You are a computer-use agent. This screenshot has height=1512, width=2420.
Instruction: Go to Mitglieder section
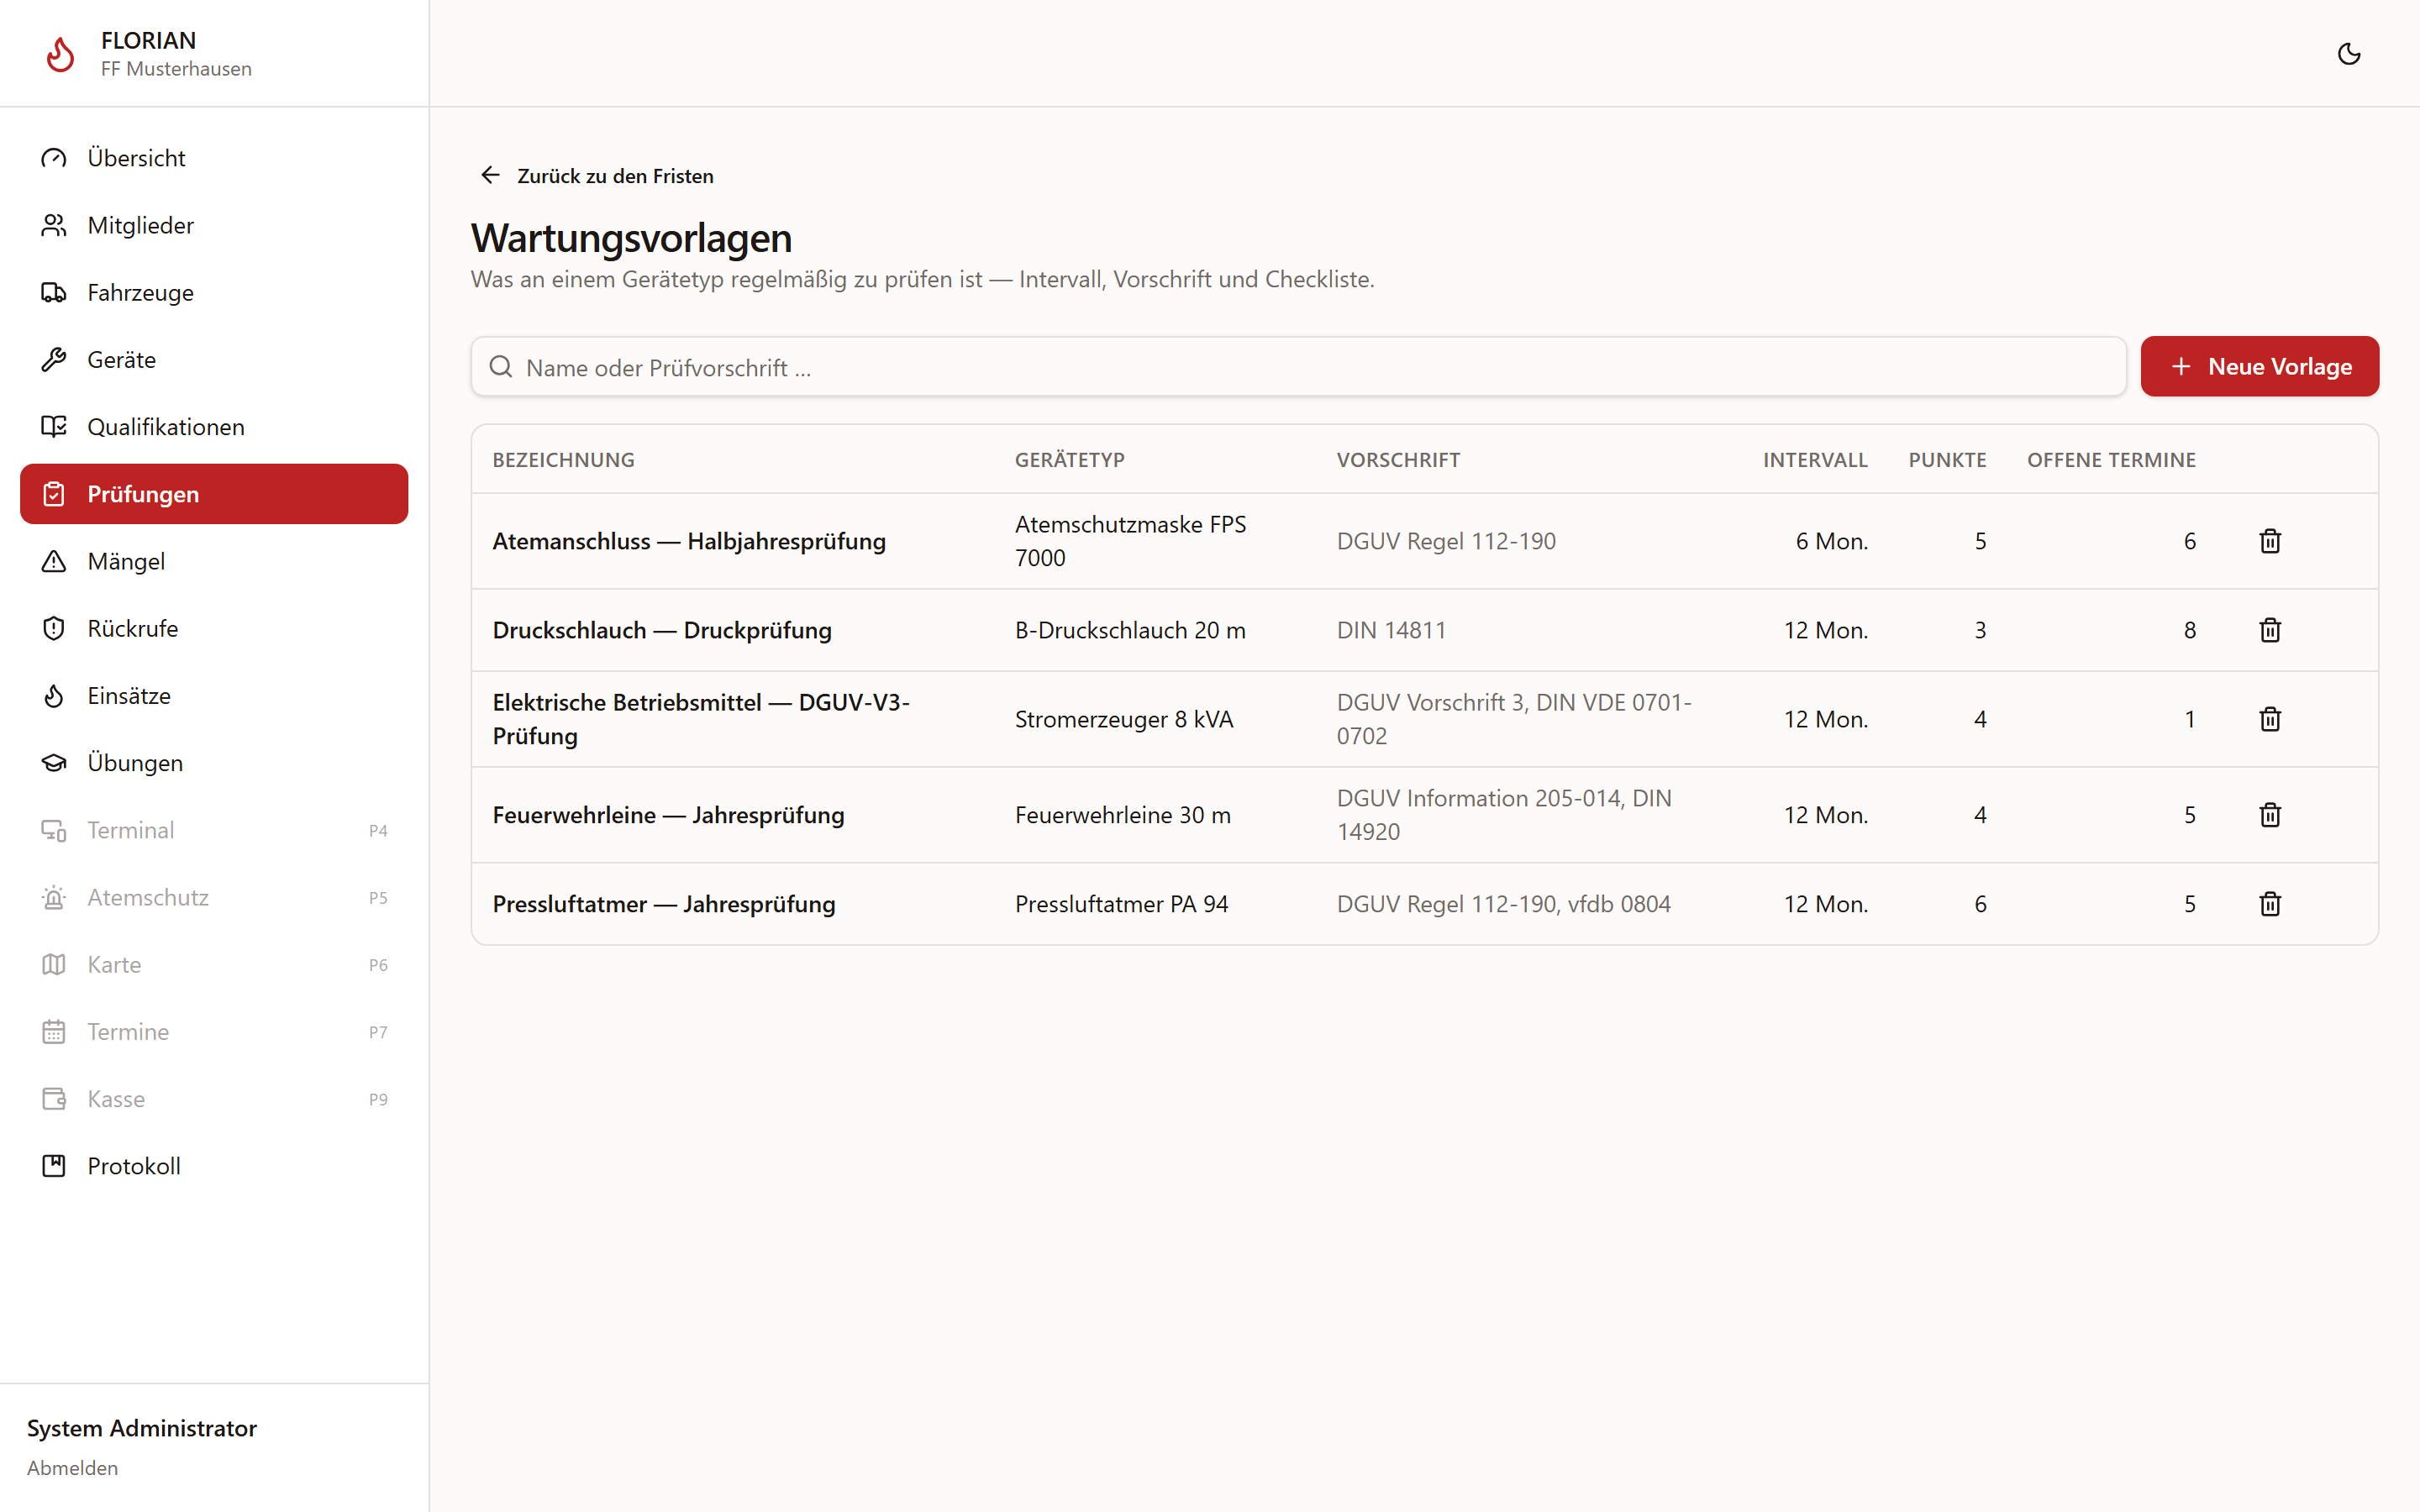214,225
